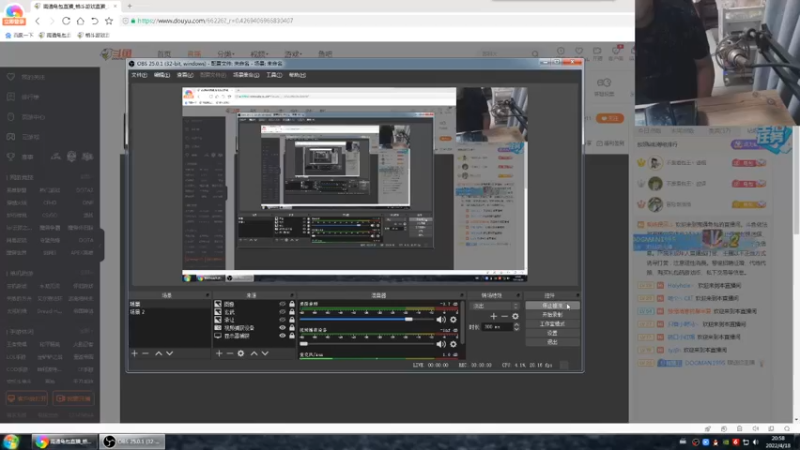800x450 pixels.
Task: Remove the selected source with the minus icon
Action: (230, 353)
